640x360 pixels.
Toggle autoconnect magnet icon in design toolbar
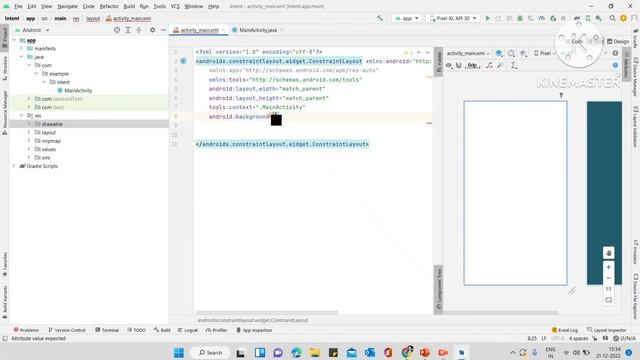[459, 65]
